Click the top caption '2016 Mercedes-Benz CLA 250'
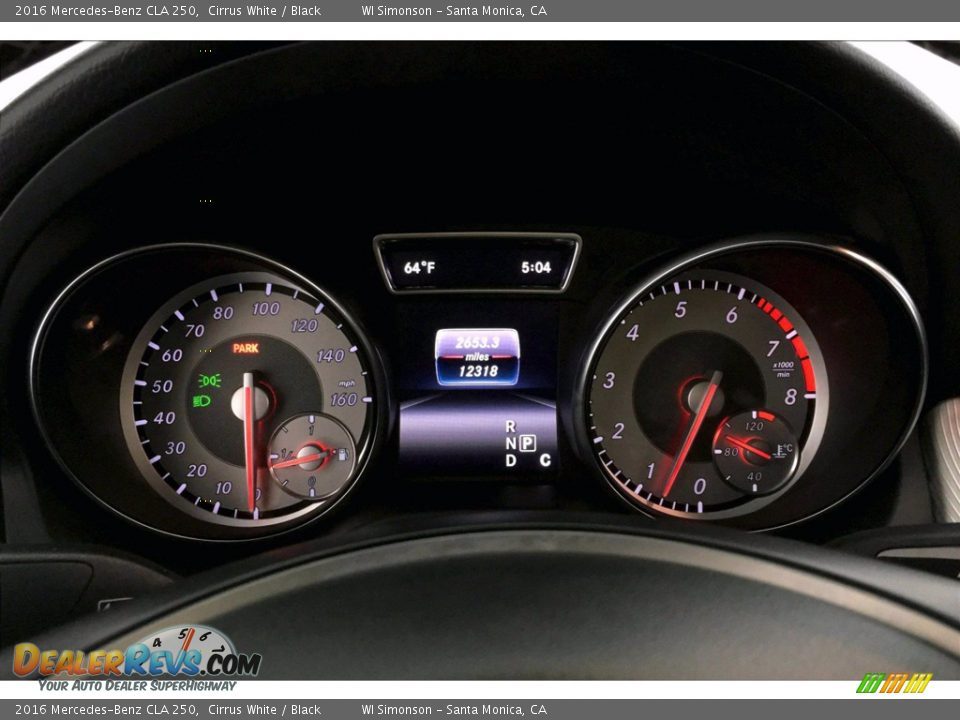The width and height of the screenshot is (960, 720). coord(105,10)
